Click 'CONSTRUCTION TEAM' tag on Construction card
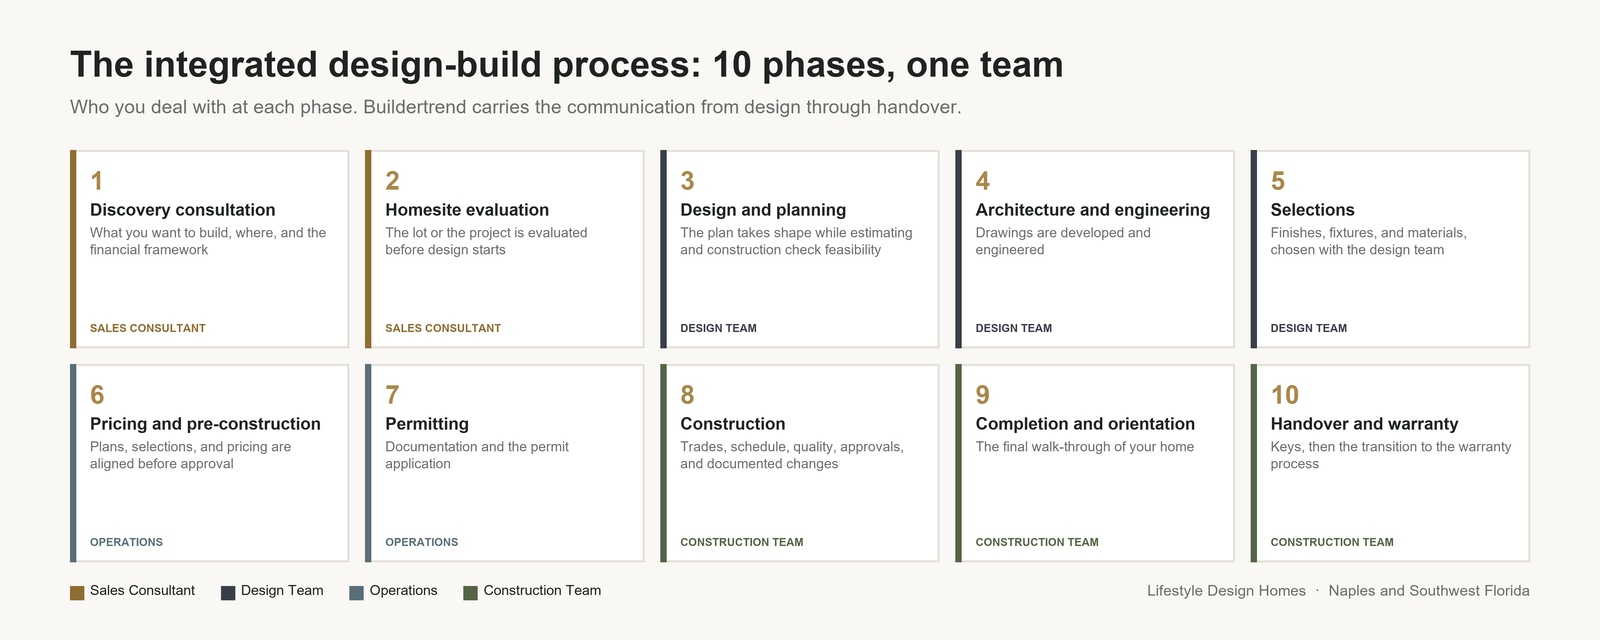The width and height of the screenshot is (1600, 640). (x=741, y=542)
